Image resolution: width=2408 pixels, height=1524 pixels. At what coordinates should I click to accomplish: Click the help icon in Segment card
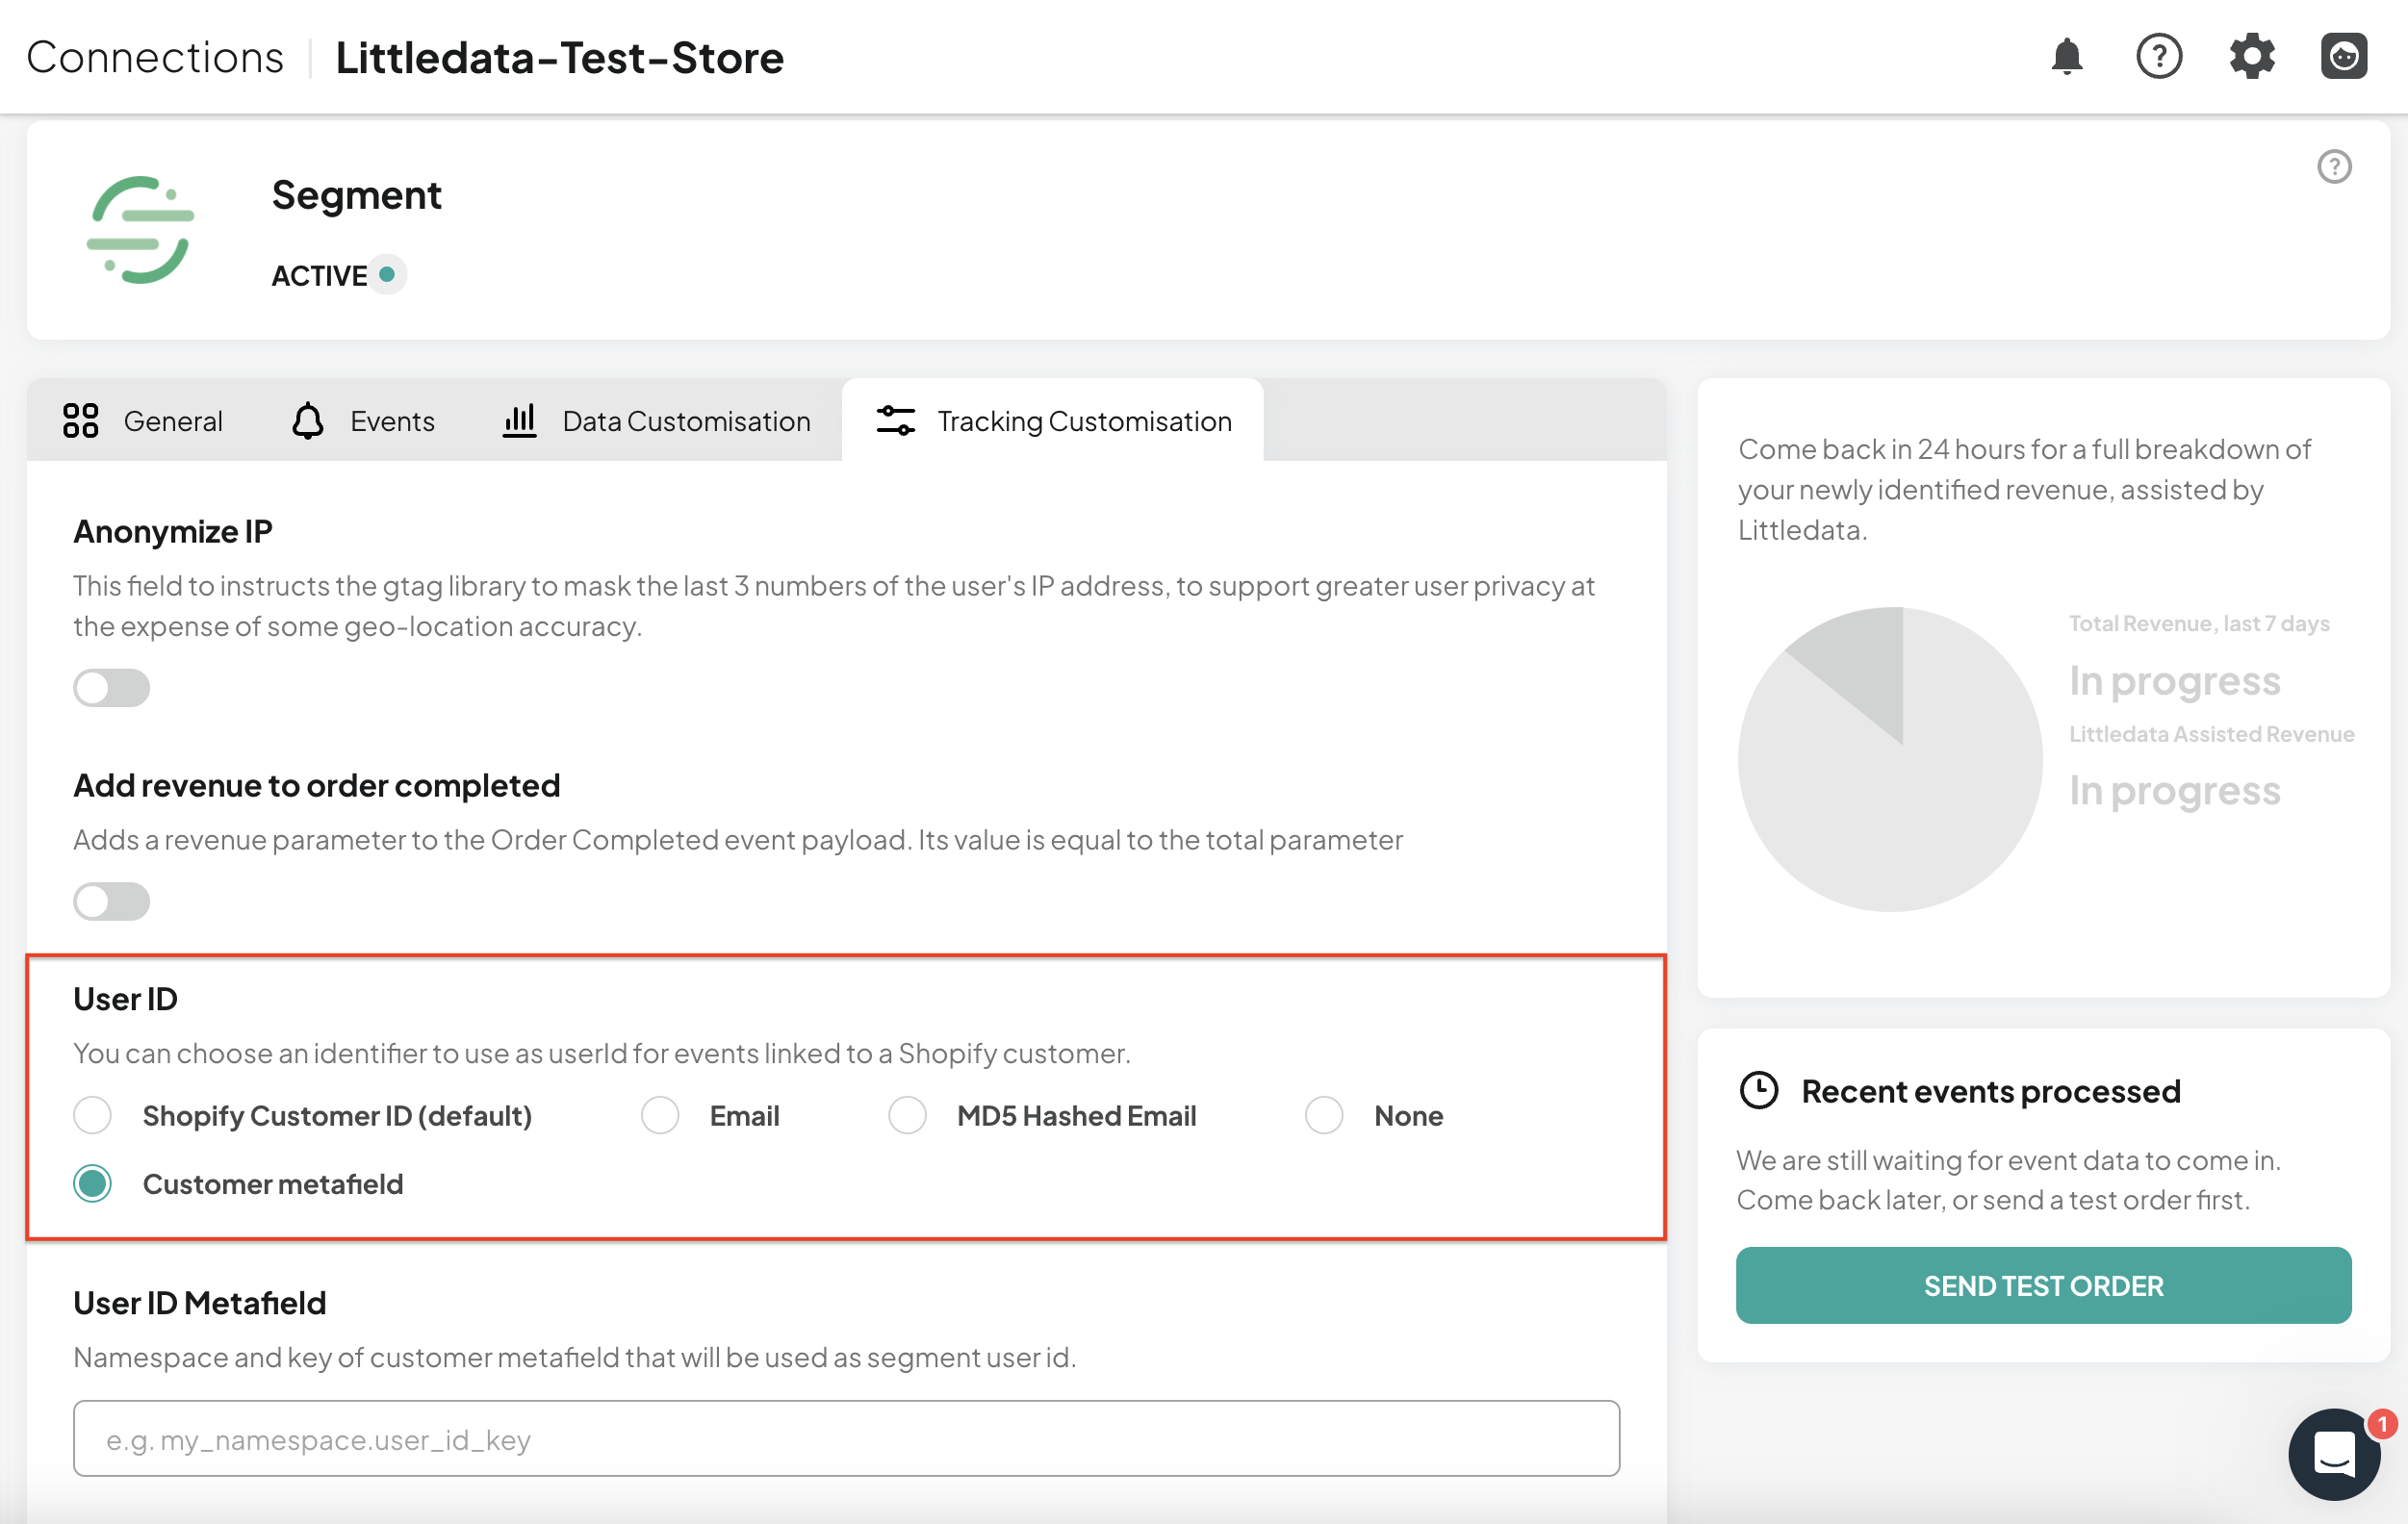[2334, 167]
